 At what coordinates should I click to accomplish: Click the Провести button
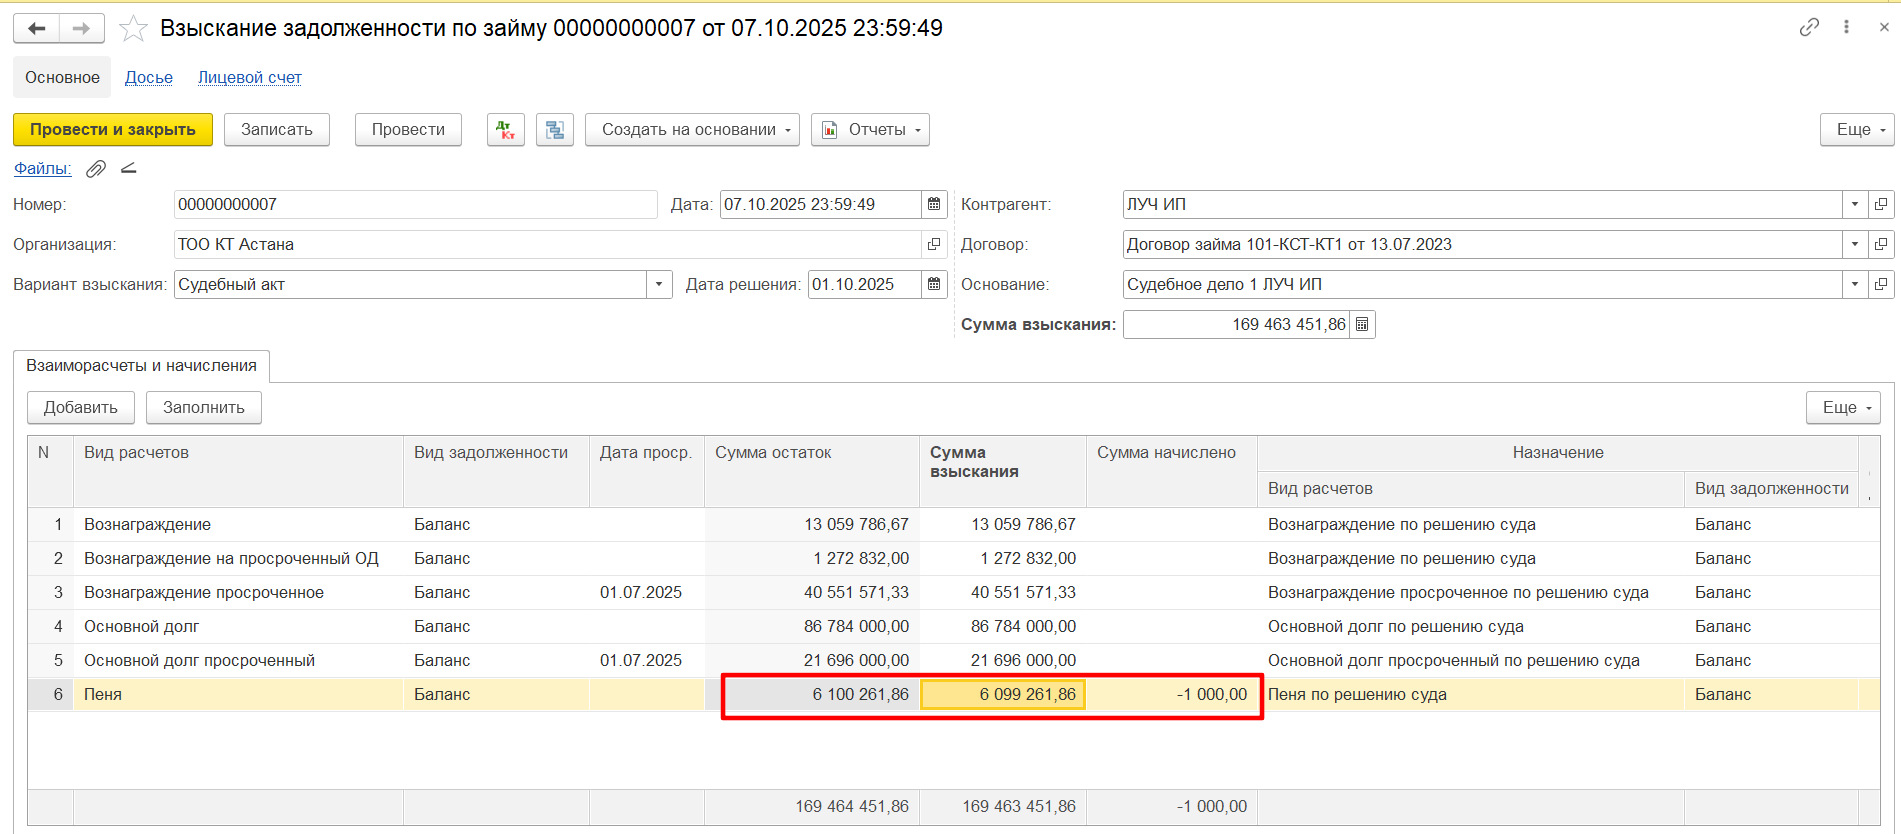(408, 130)
